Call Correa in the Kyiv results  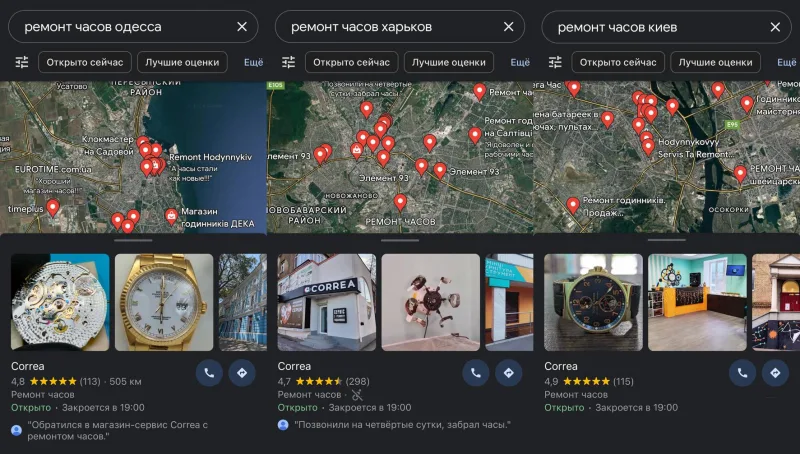tap(742, 373)
